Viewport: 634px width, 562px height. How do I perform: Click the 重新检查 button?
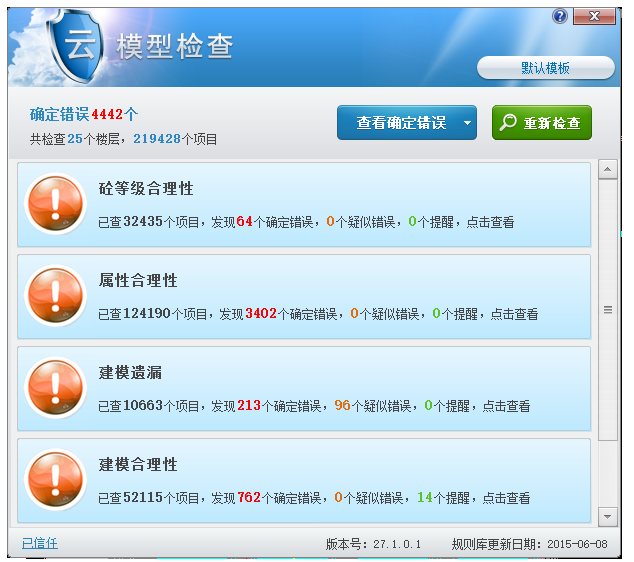pos(542,123)
